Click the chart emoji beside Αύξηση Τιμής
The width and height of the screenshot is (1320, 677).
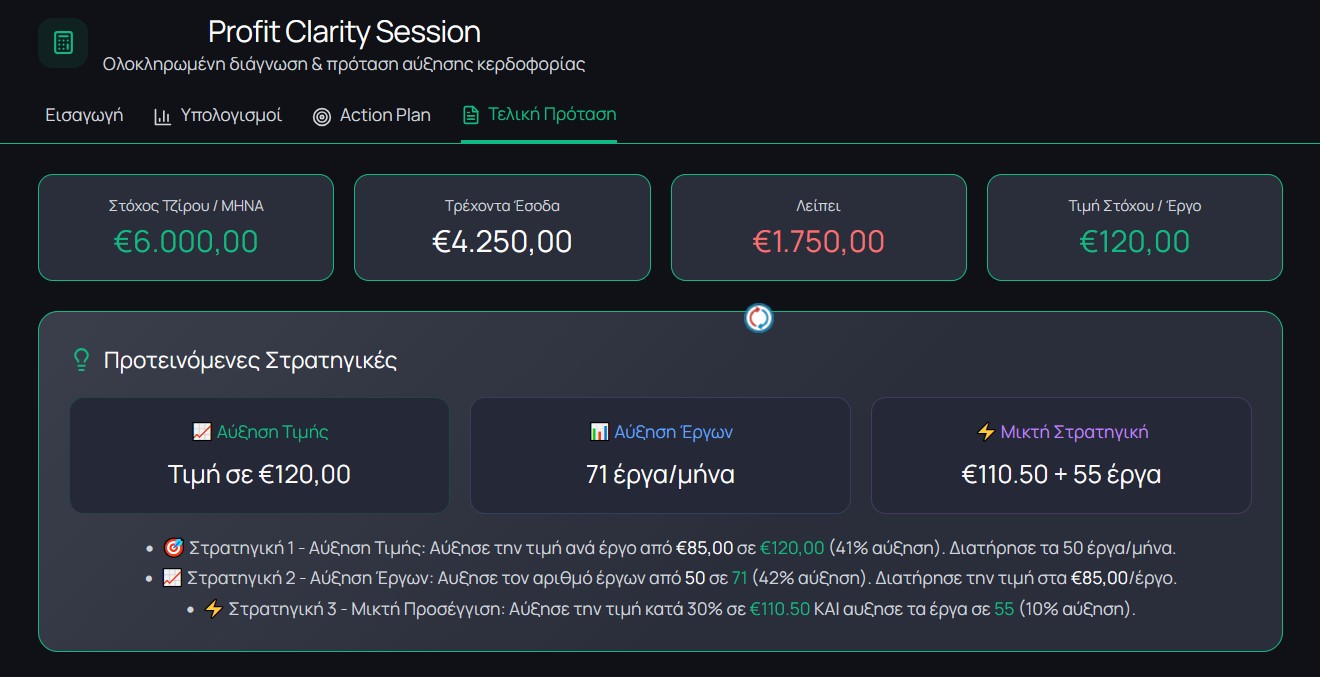click(201, 432)
